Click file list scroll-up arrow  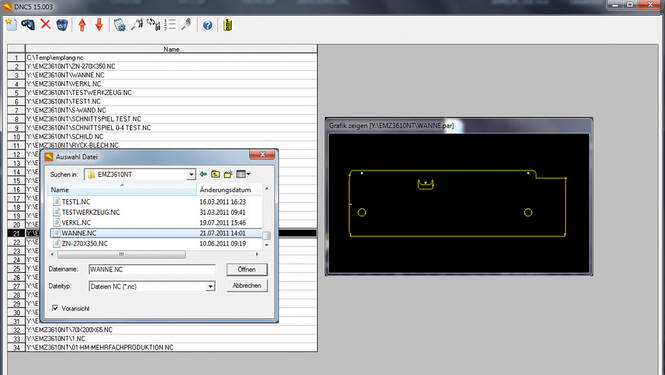(266, 188)
